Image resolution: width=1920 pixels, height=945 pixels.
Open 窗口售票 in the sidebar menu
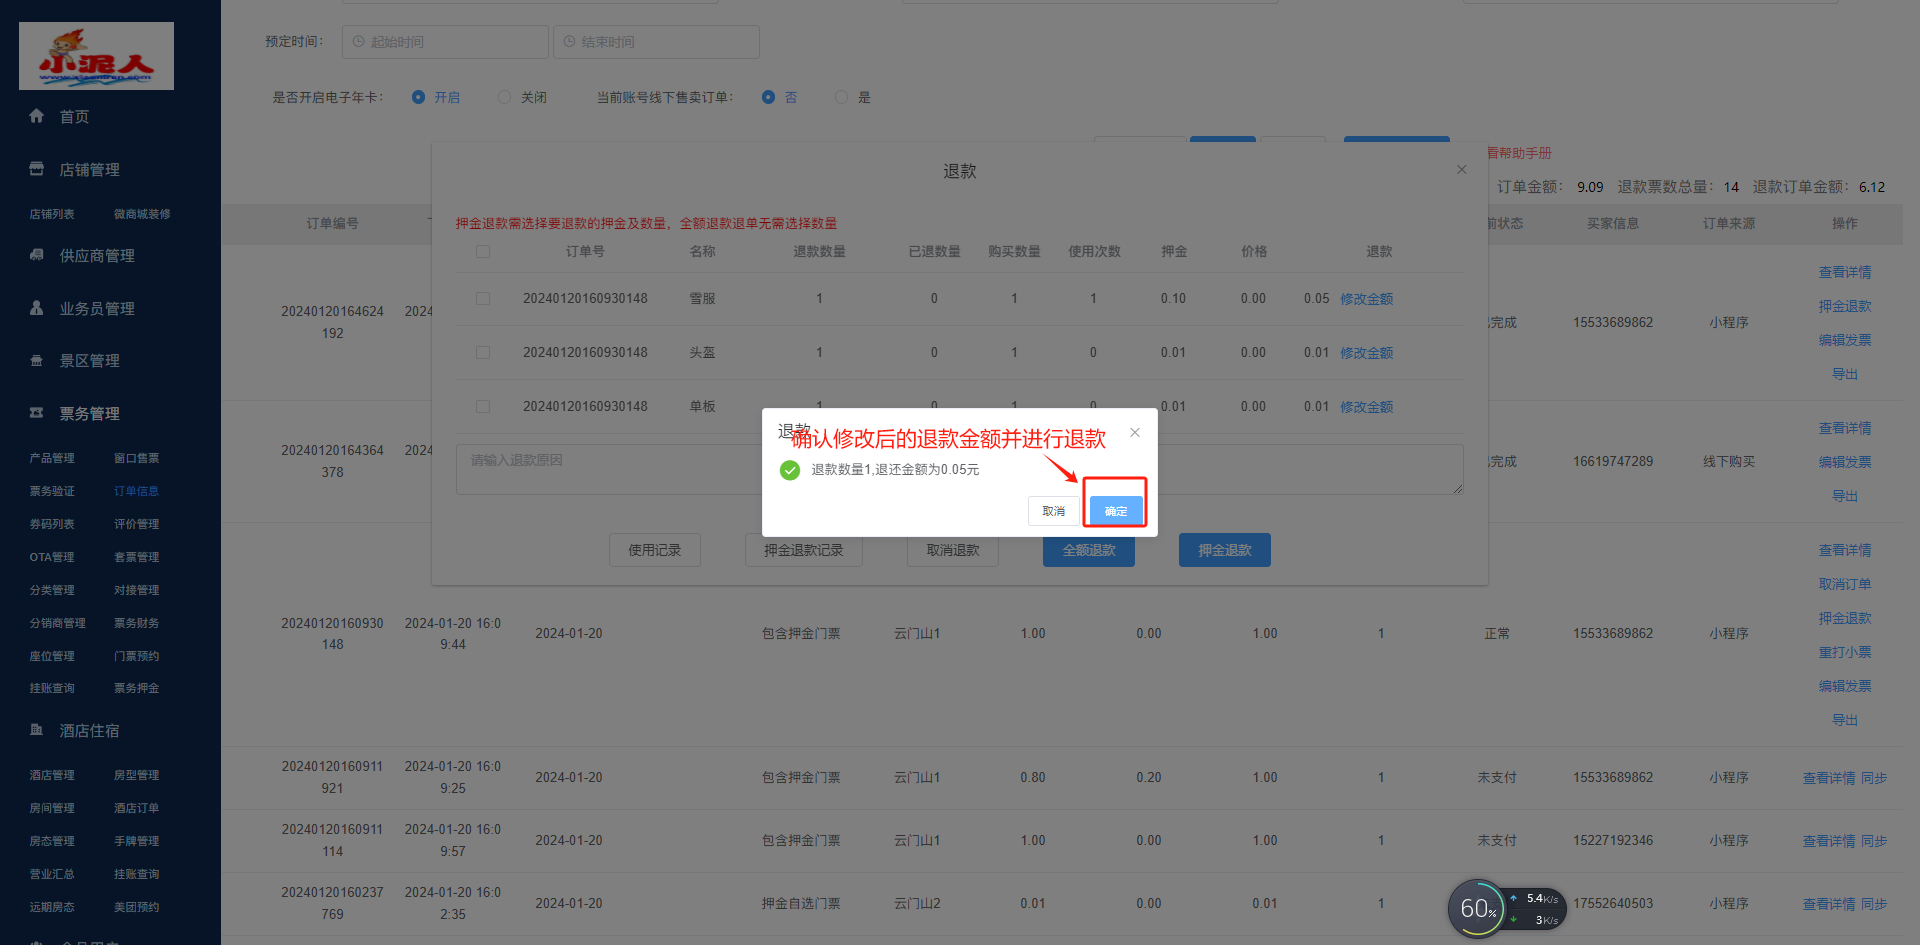coord(136,458)
